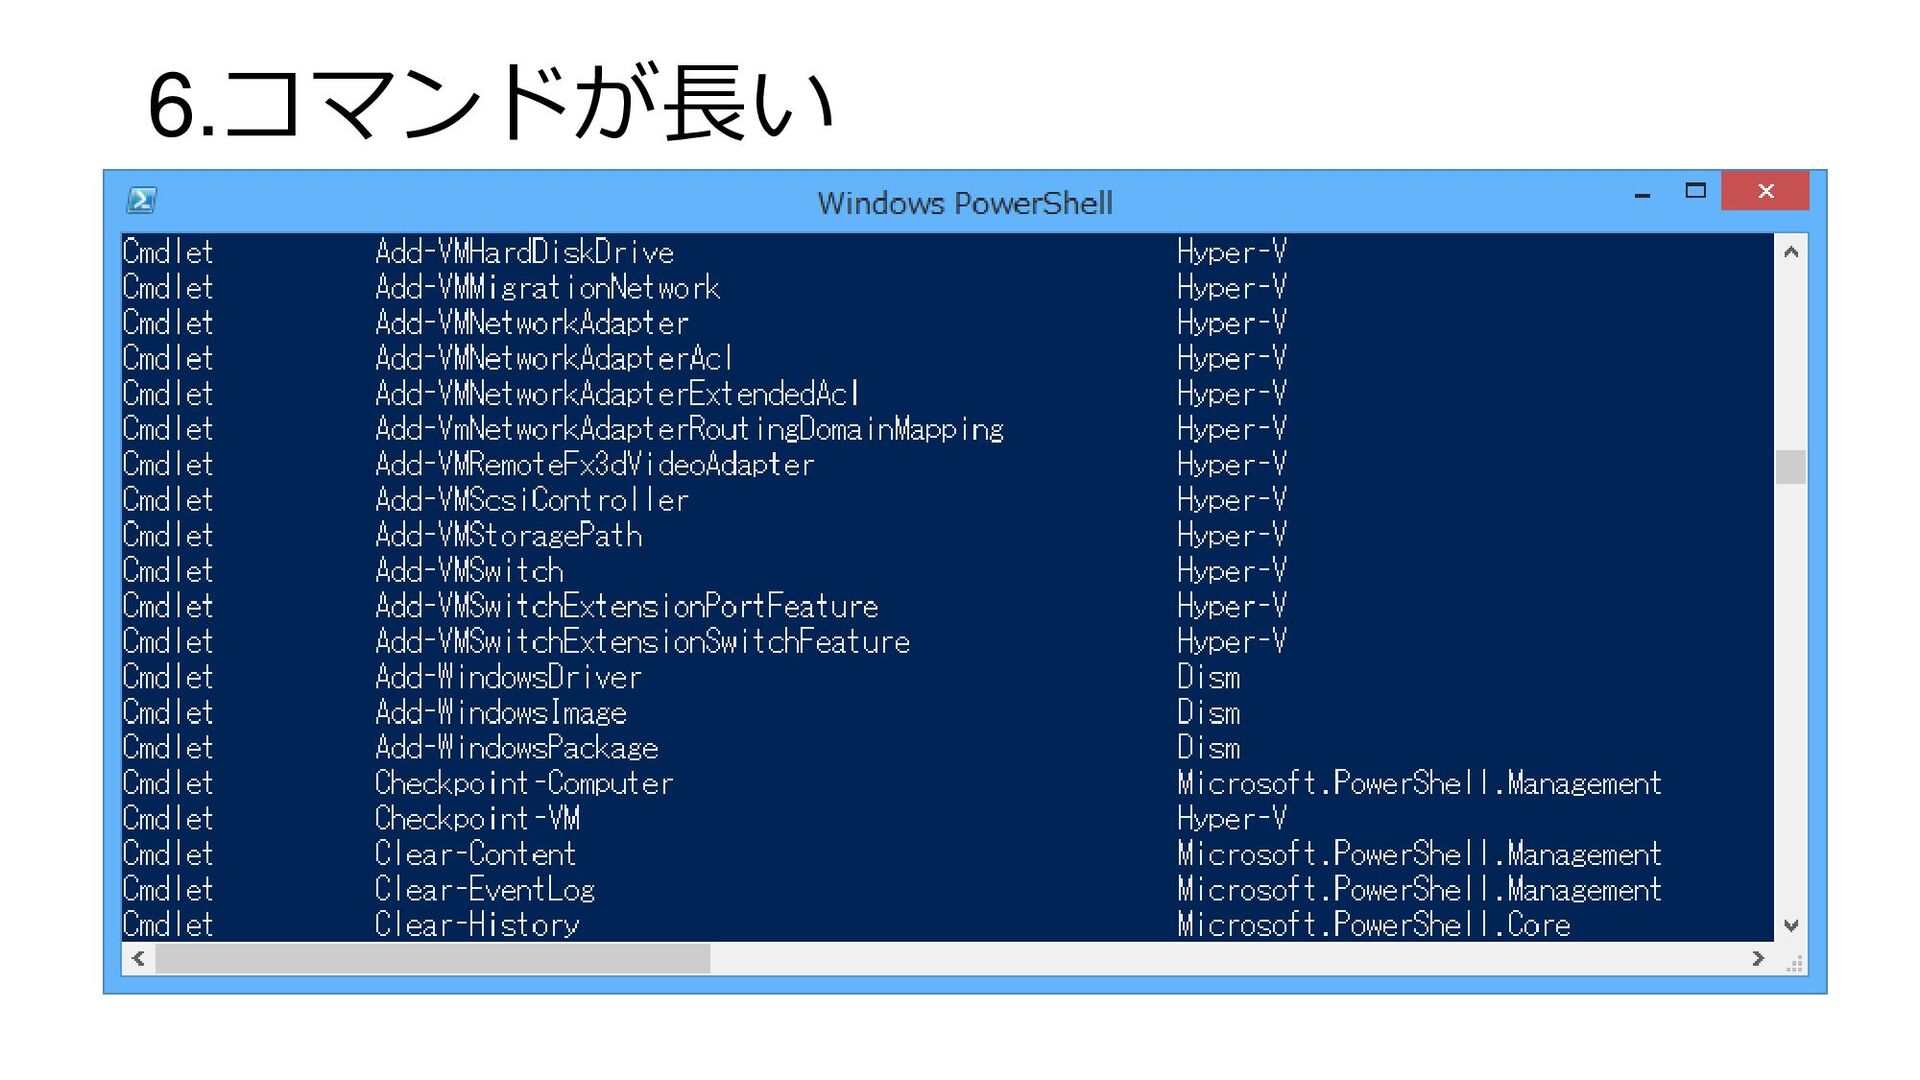Click the PowerShell icon in title bar
This screenshot has width=1920, height=1080.
coord(141,201)
